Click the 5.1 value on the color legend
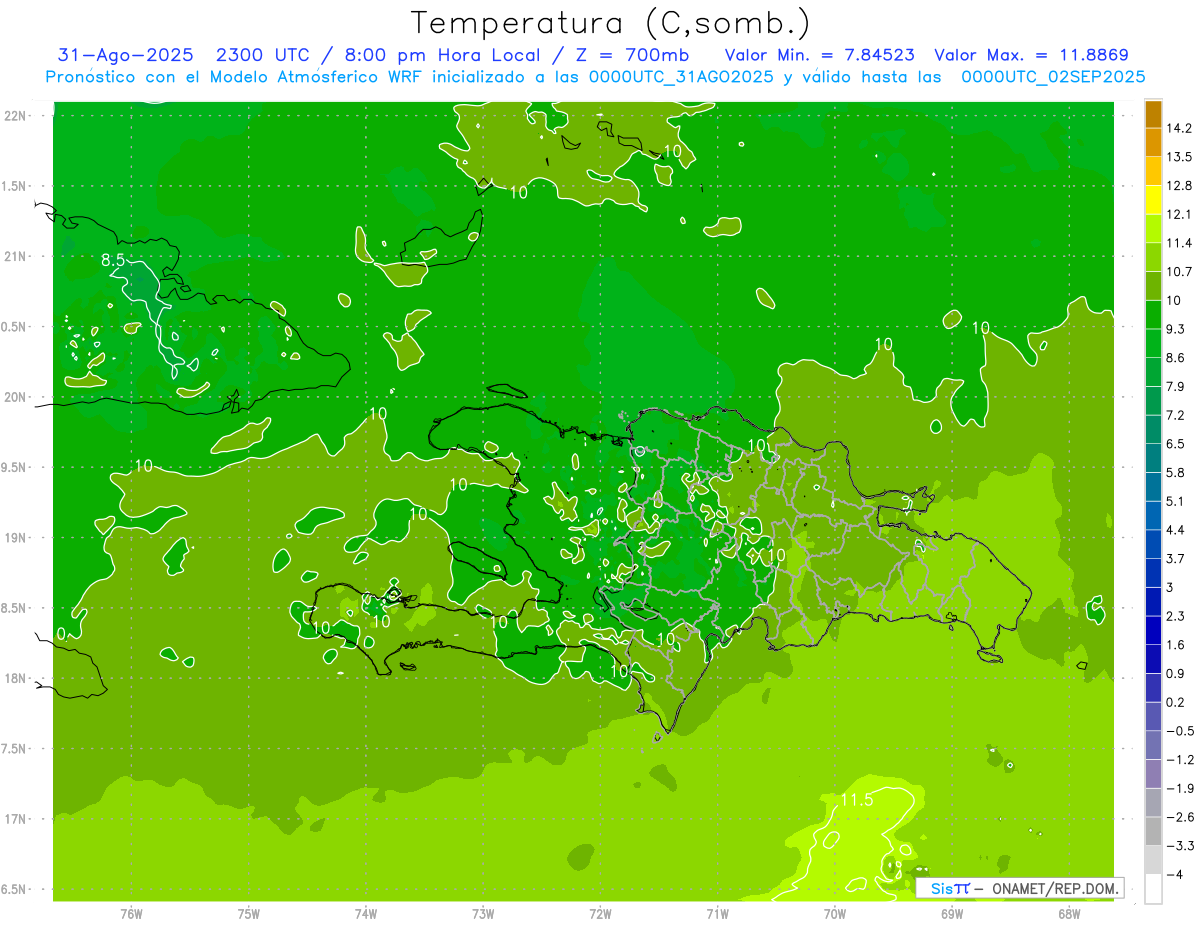 pos(1176,501)
